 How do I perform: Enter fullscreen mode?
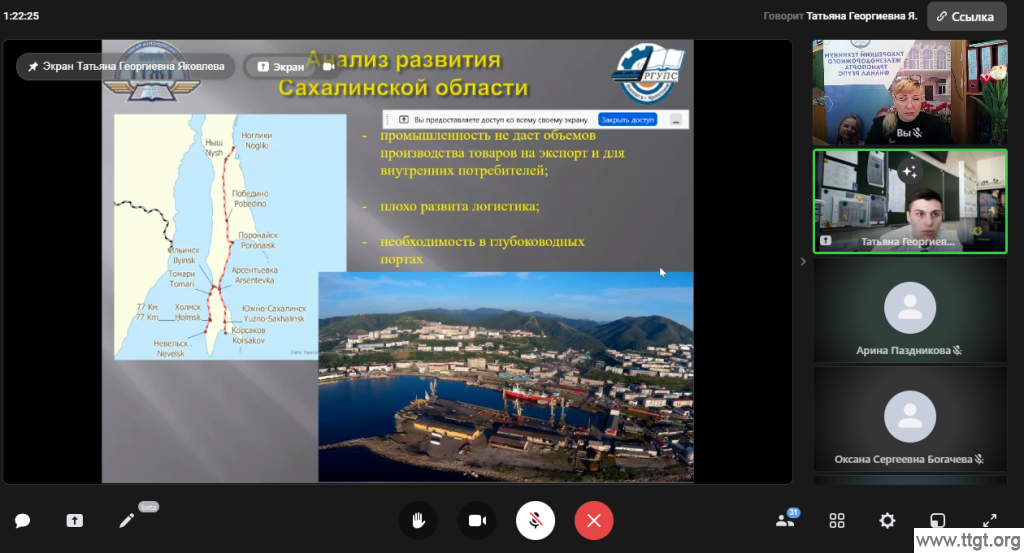click(989, 521)
